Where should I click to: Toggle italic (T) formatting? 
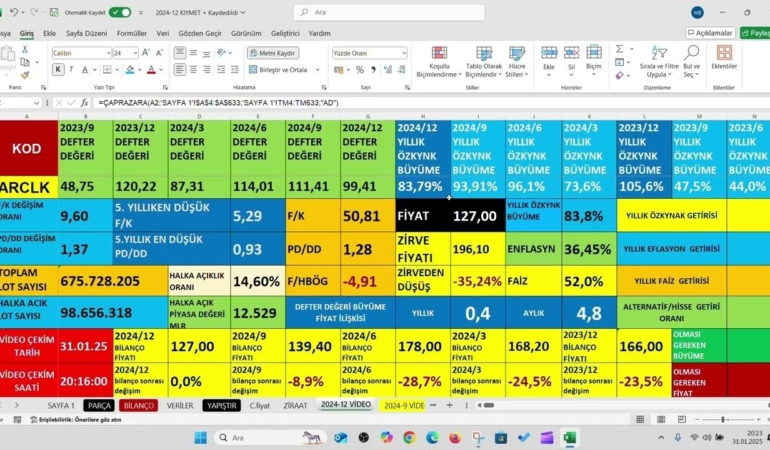click(x=72, y=70)
